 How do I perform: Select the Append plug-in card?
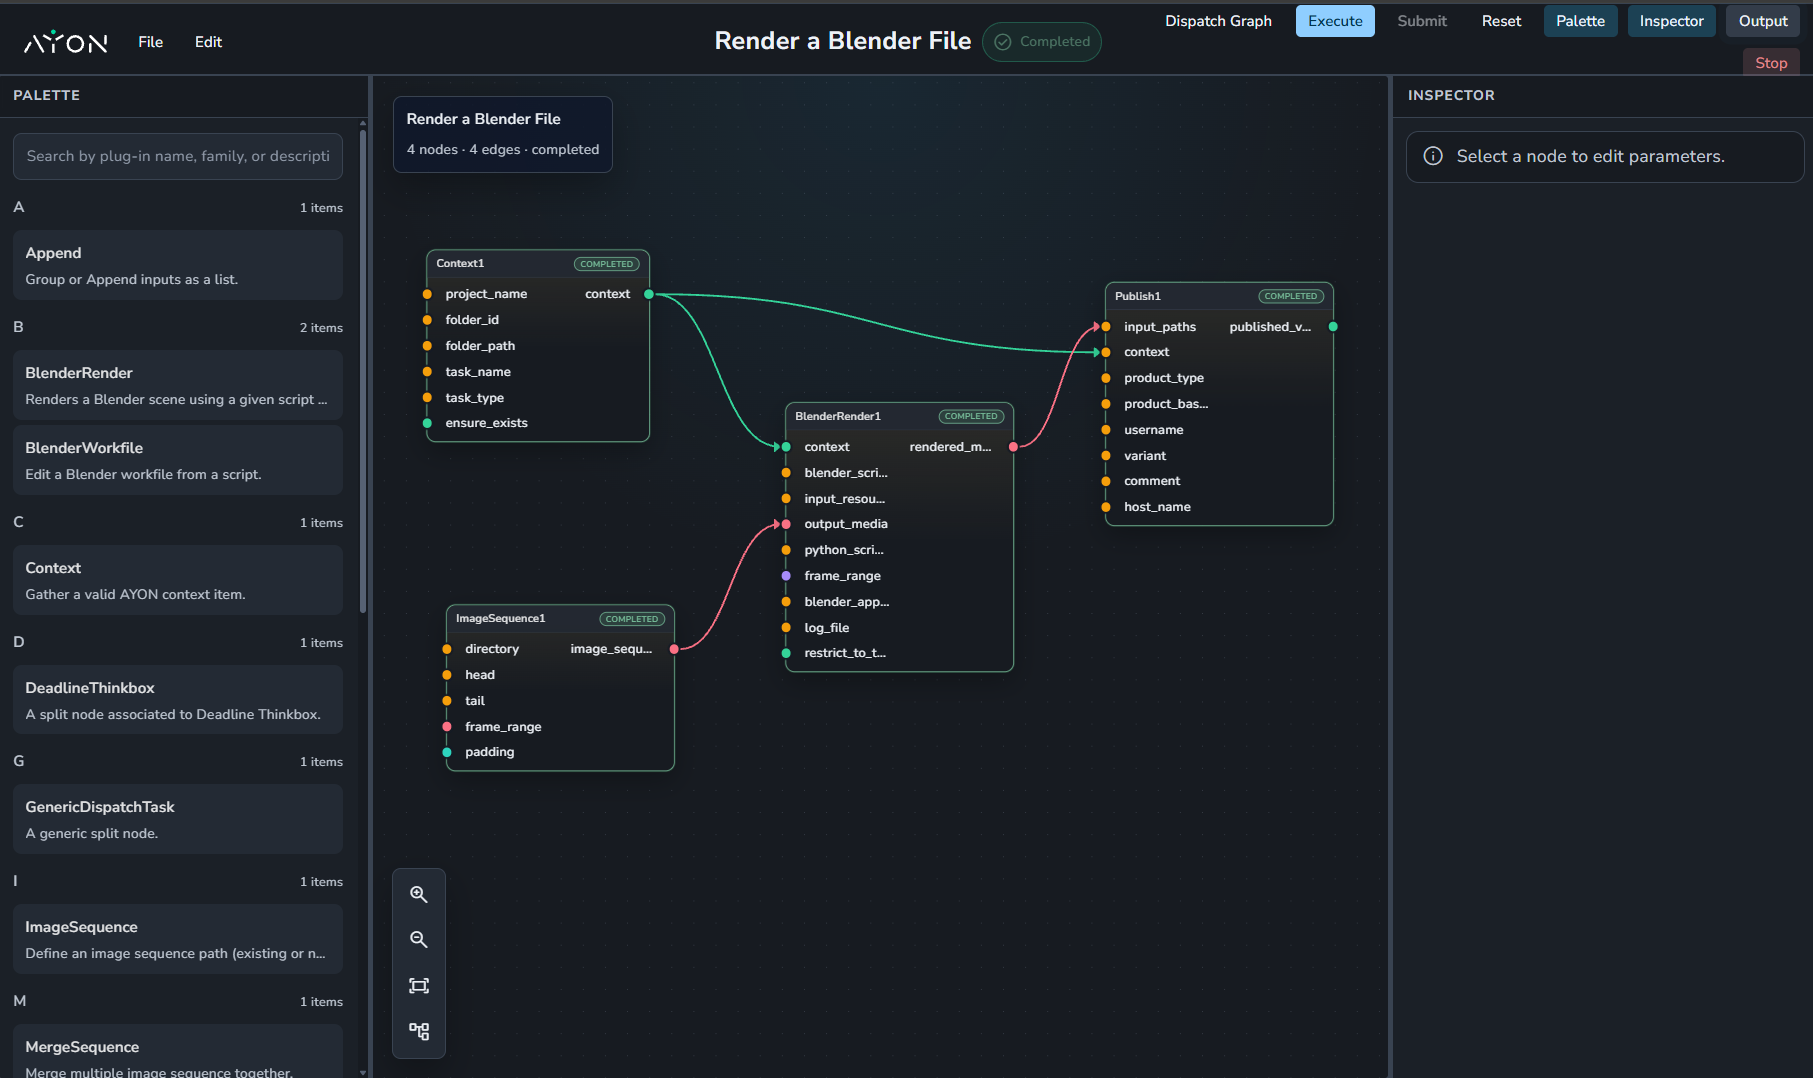point(178,265)
